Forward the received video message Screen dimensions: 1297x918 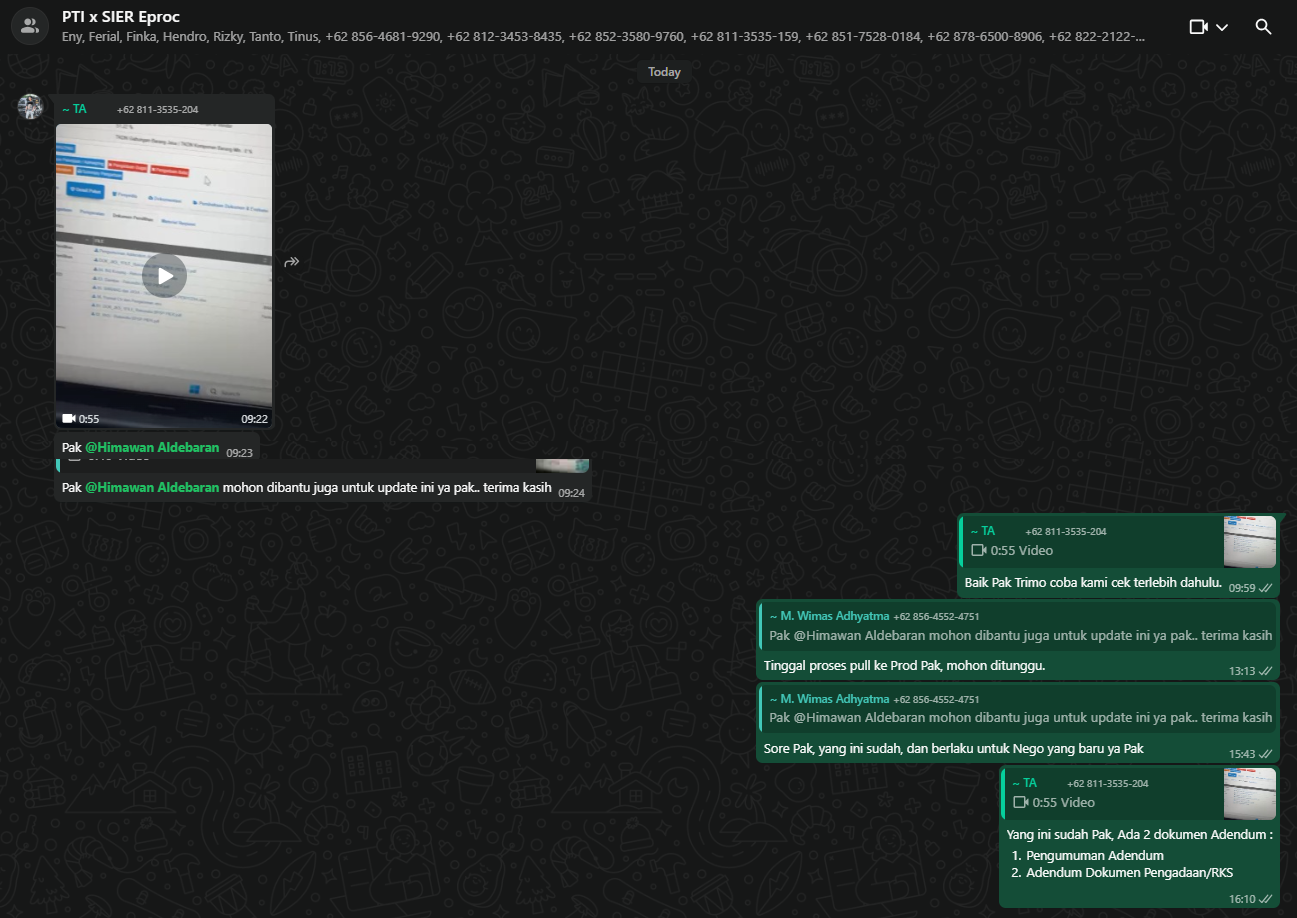pyautogui.click(x=292, y=262)
